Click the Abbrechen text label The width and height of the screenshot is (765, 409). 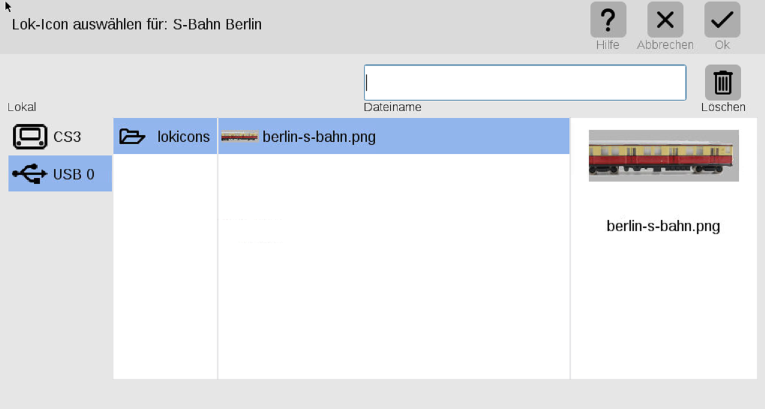tap(665, 45)
